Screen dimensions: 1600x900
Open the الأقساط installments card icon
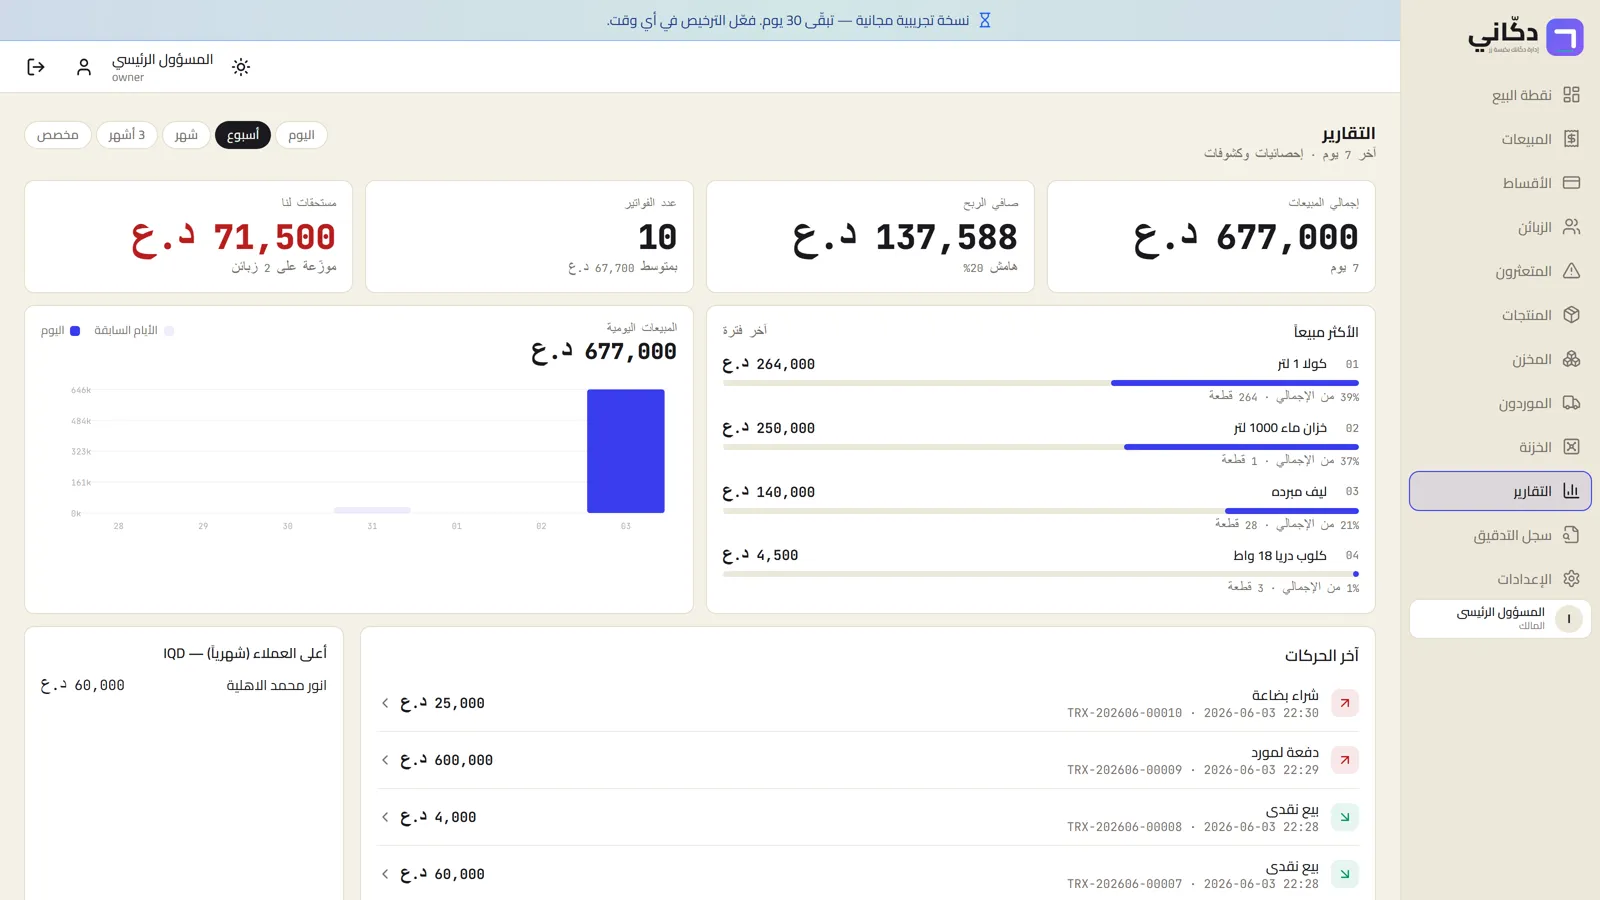[x=1571, y=183]
